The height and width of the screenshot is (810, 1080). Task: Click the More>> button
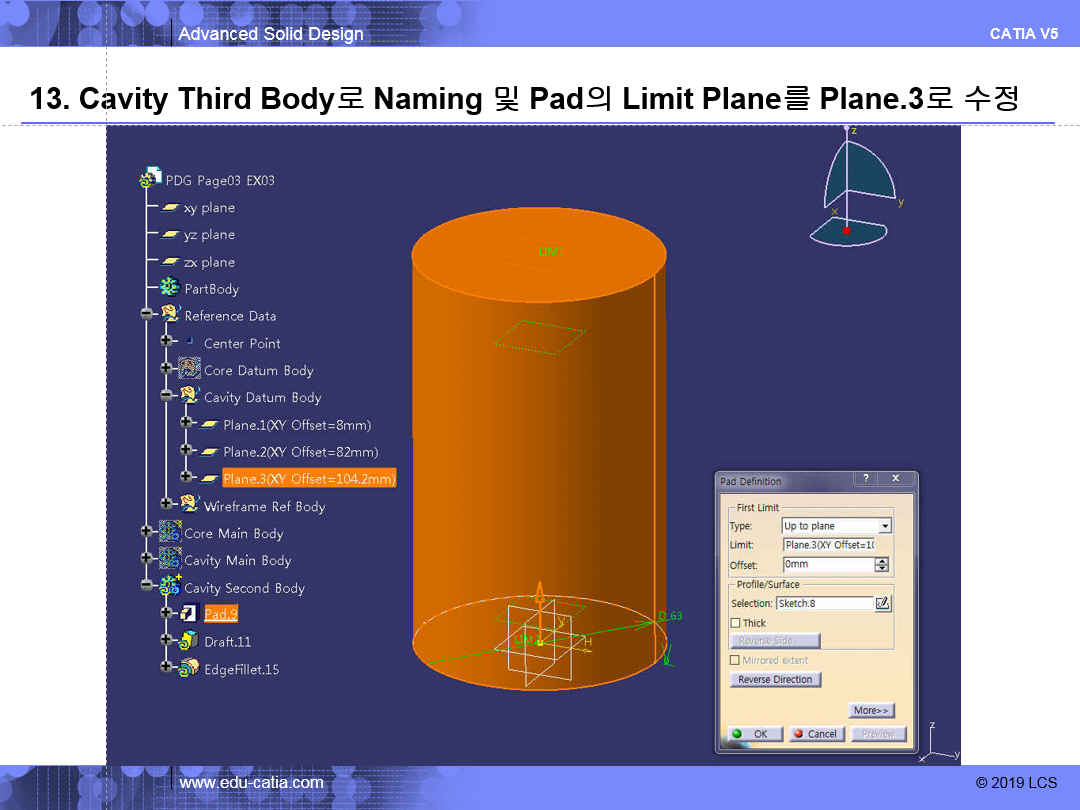[x=871, y=710]
